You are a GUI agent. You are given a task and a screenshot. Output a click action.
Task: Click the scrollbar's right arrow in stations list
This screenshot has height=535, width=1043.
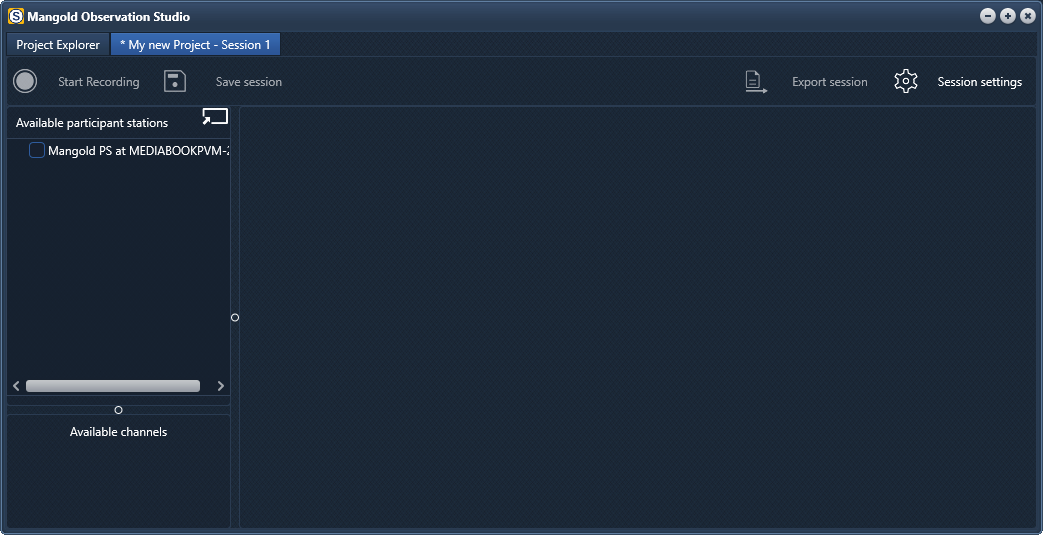(x=221, y=386)
